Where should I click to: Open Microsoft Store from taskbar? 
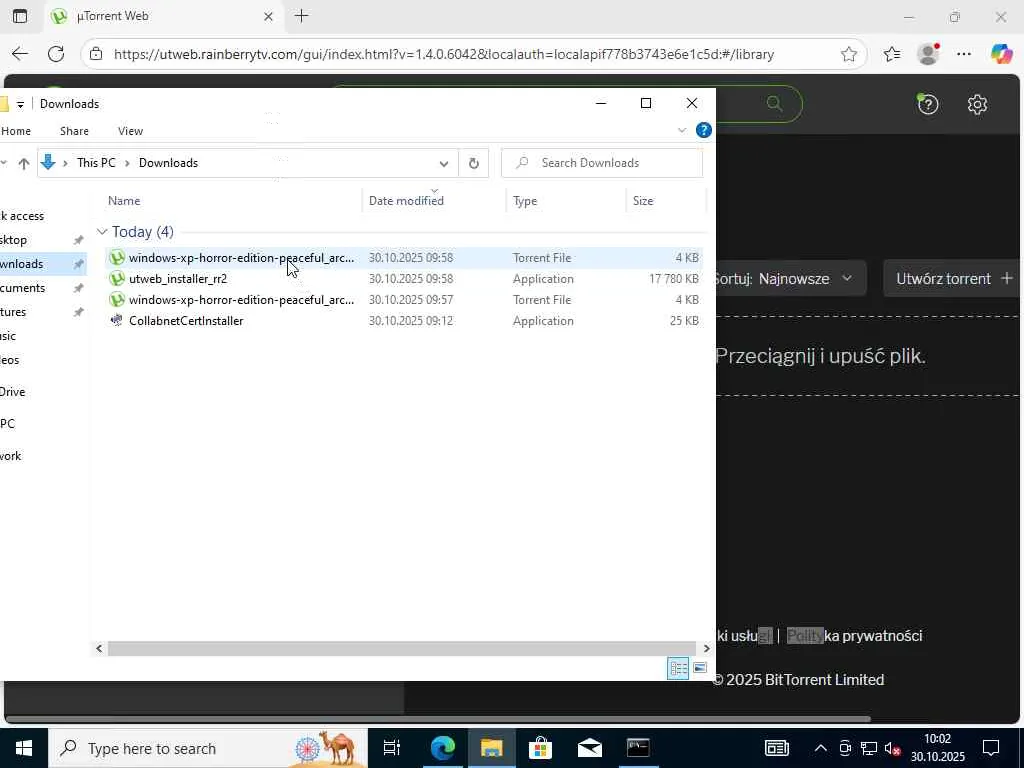(x=540, y=748)
